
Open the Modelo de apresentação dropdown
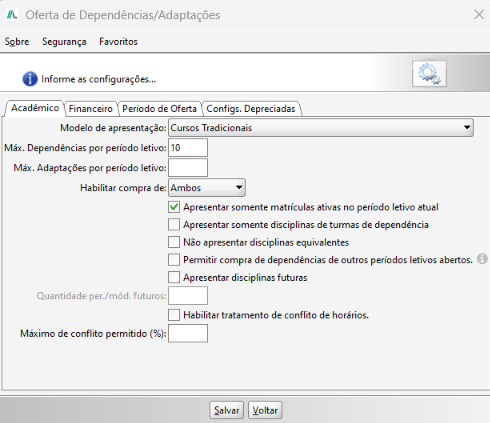(x=321, y=128)
